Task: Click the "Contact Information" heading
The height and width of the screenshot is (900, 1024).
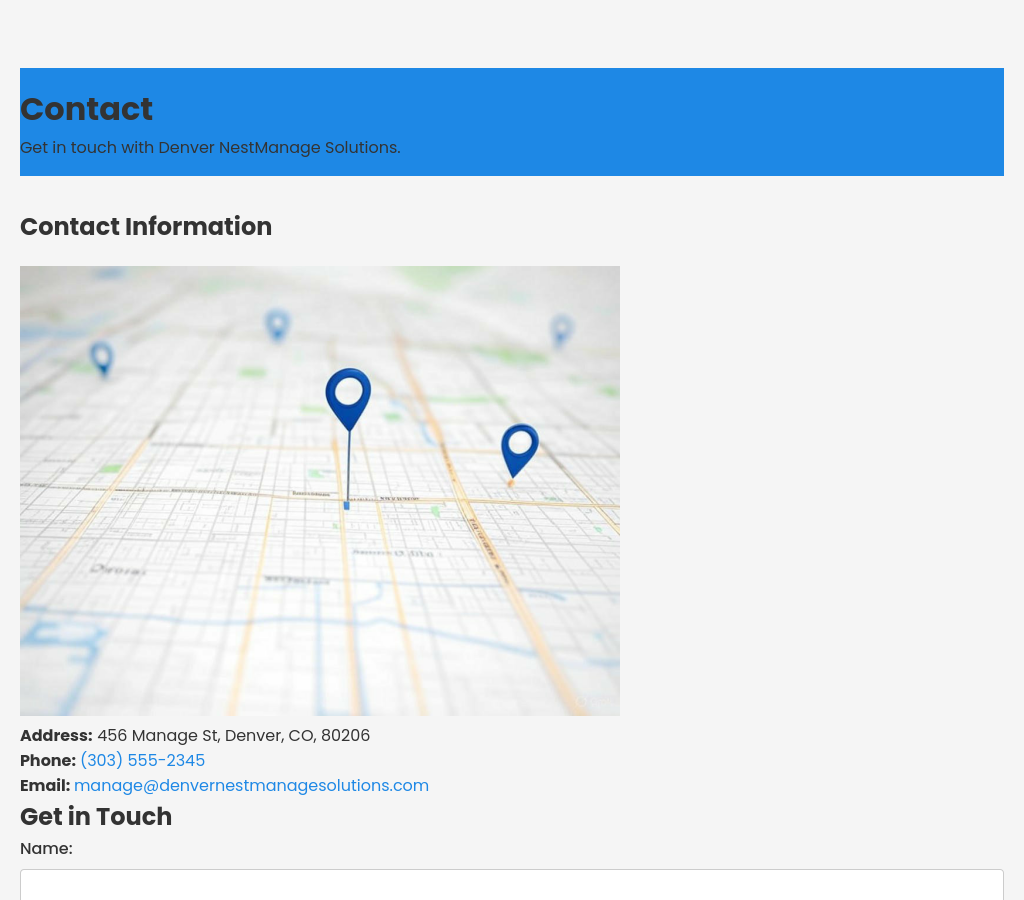Action: [x=146, y=227]
